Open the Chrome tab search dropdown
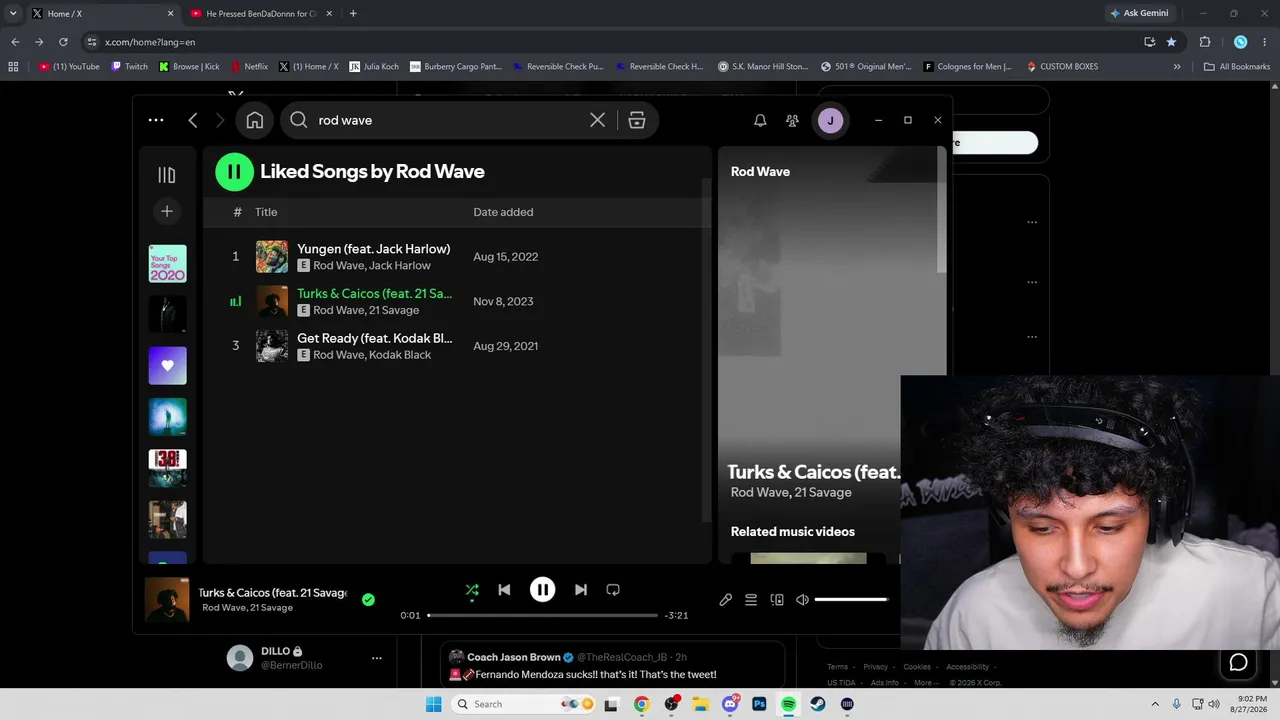This screenshot has height=720, width=1280. pyautogui.click(x=13, y=14)
